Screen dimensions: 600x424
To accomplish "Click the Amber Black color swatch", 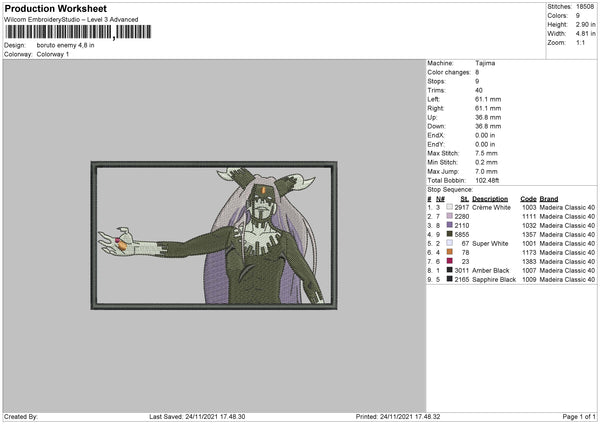I will click(x=449, y=270).
